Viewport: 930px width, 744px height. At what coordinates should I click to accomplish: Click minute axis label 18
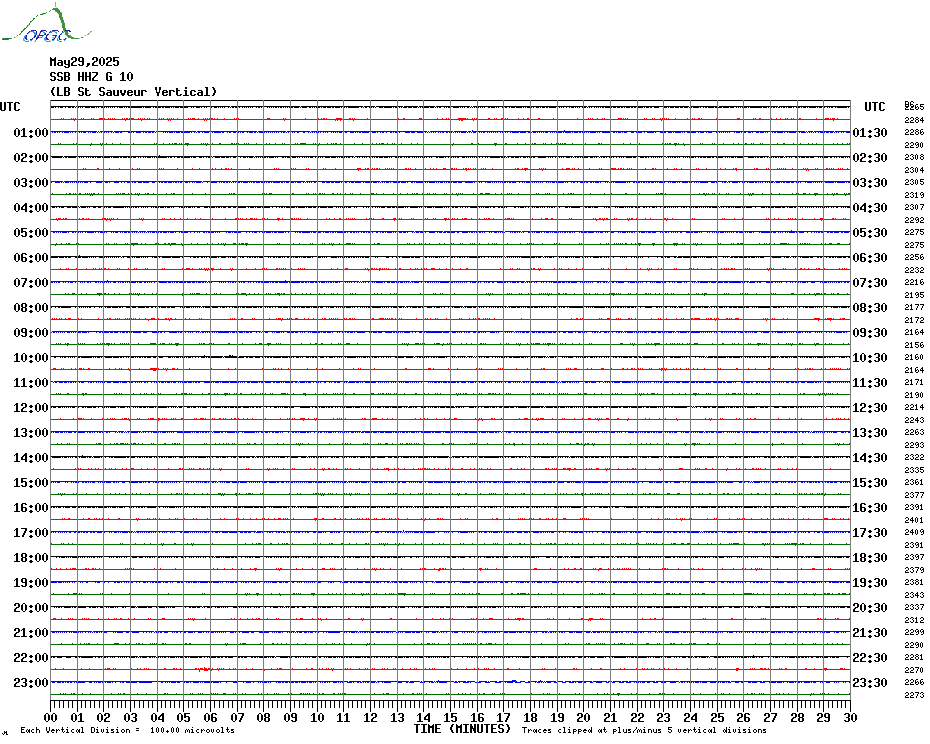coord(530,717)
